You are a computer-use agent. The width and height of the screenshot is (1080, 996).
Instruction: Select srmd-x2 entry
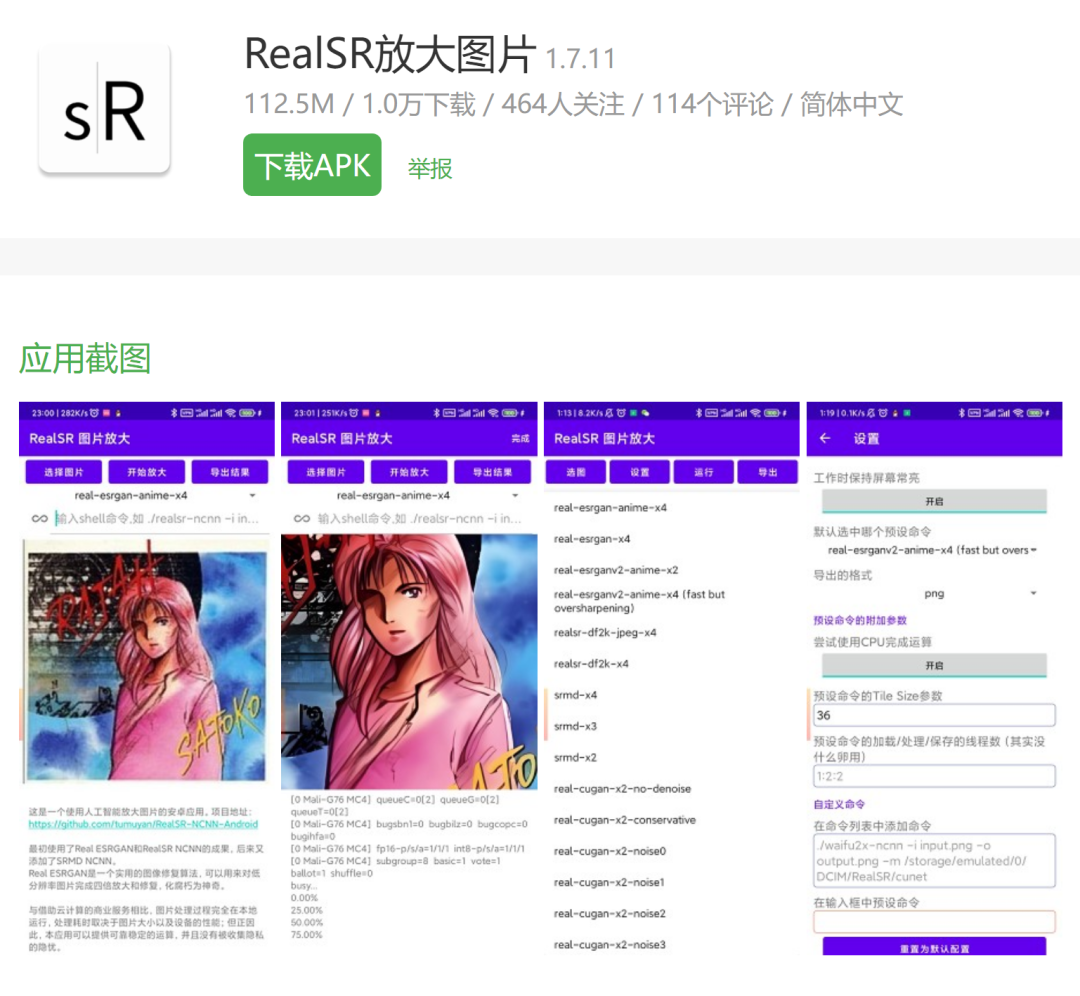tap(575, 757)
